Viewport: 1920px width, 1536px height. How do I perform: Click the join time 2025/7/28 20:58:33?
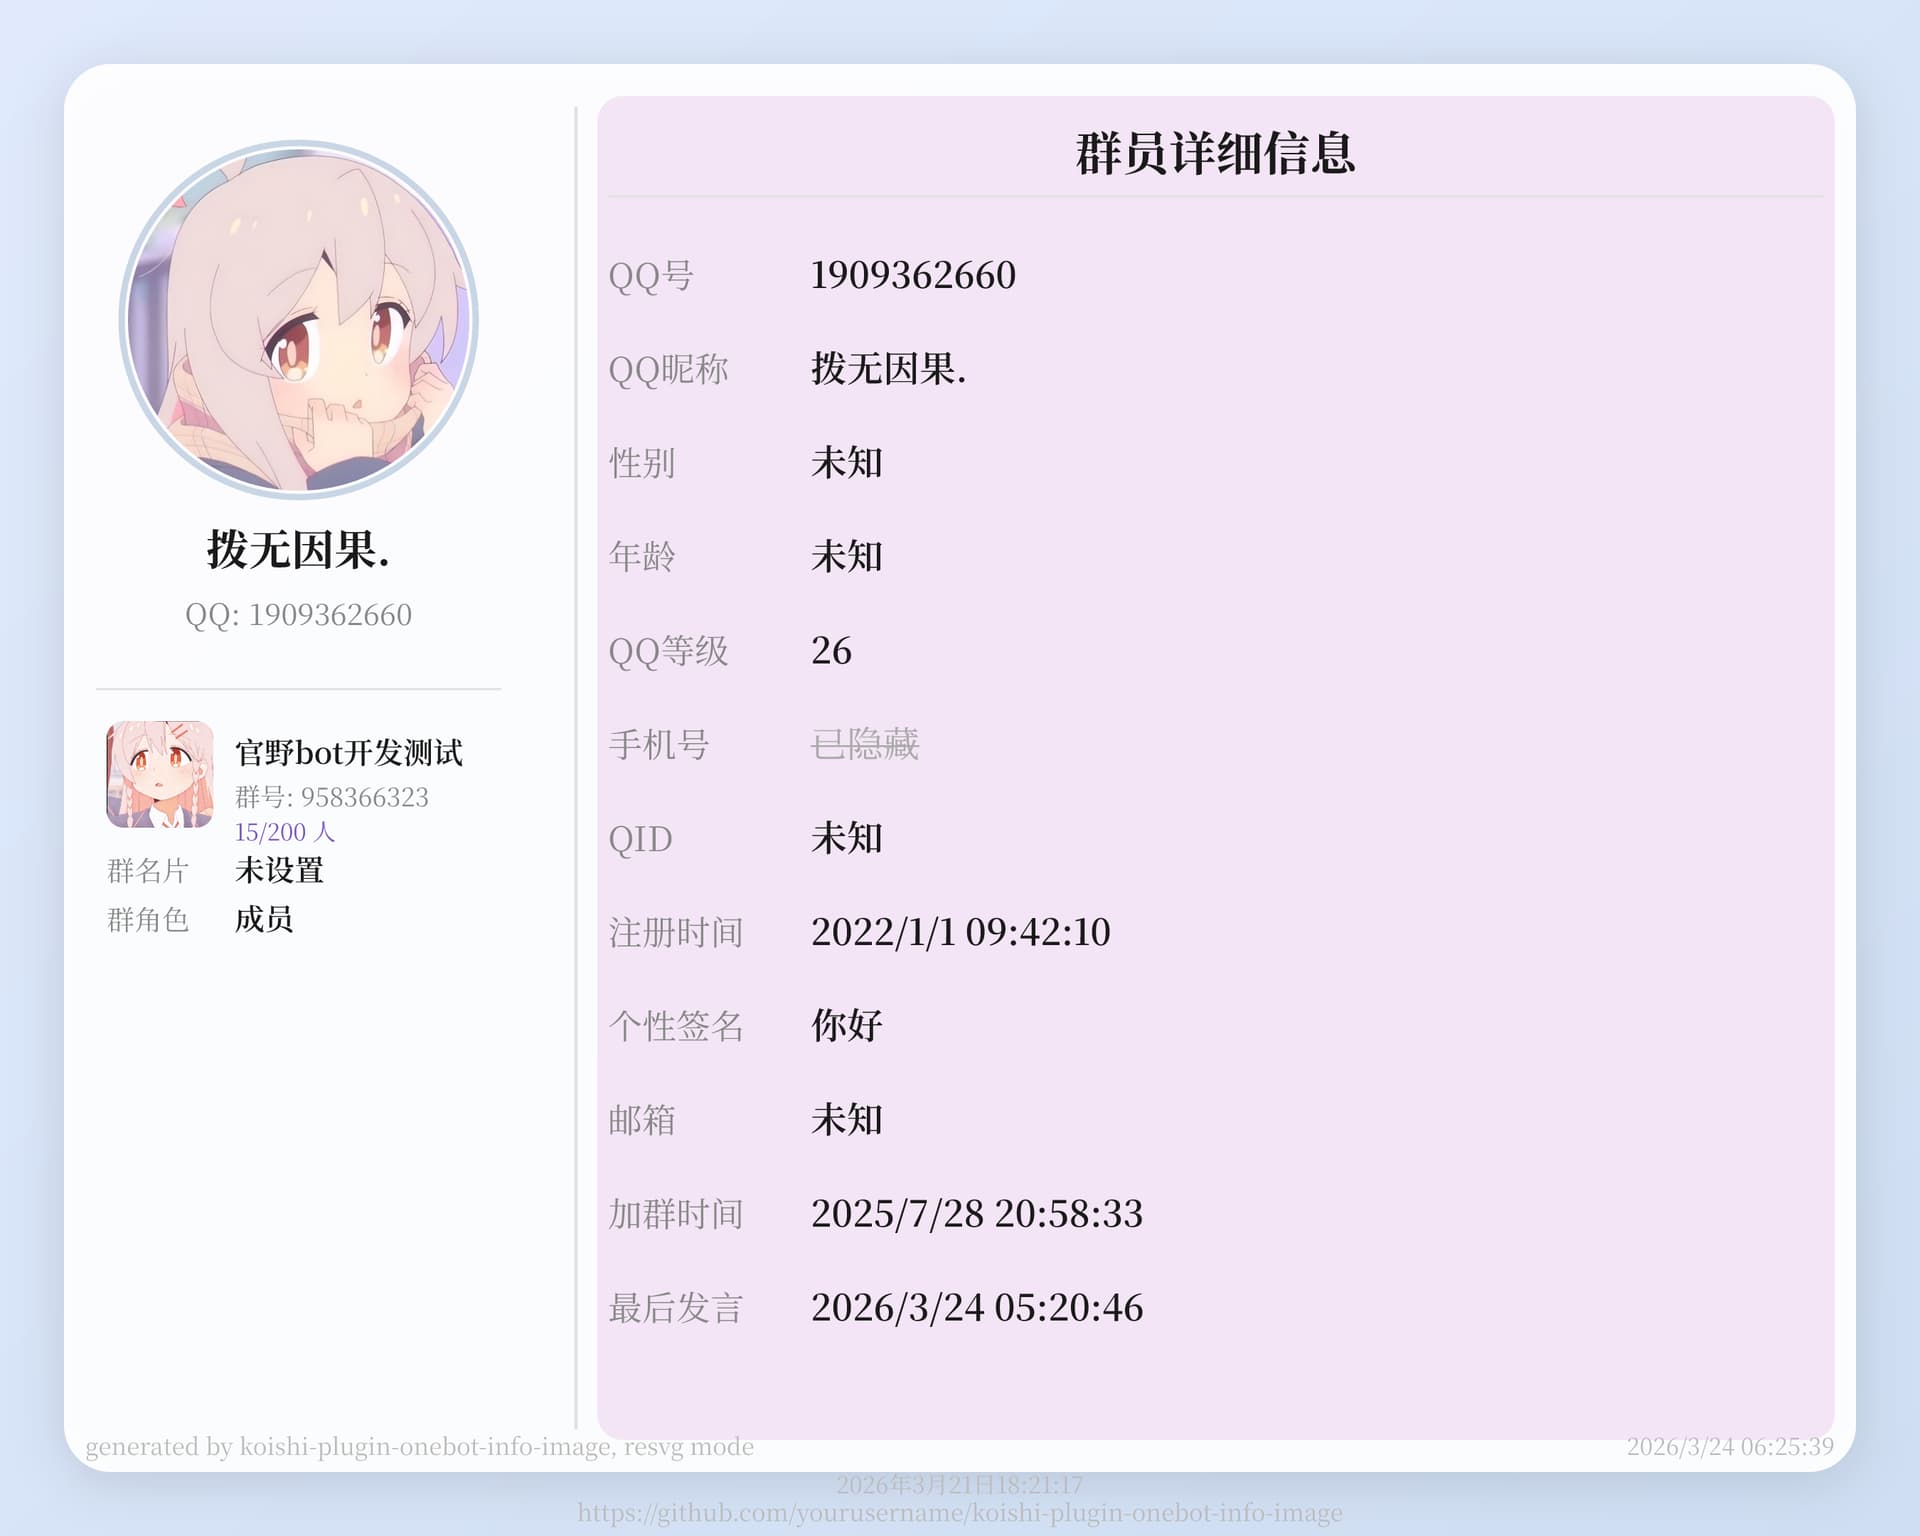(x=976, y=1214)
